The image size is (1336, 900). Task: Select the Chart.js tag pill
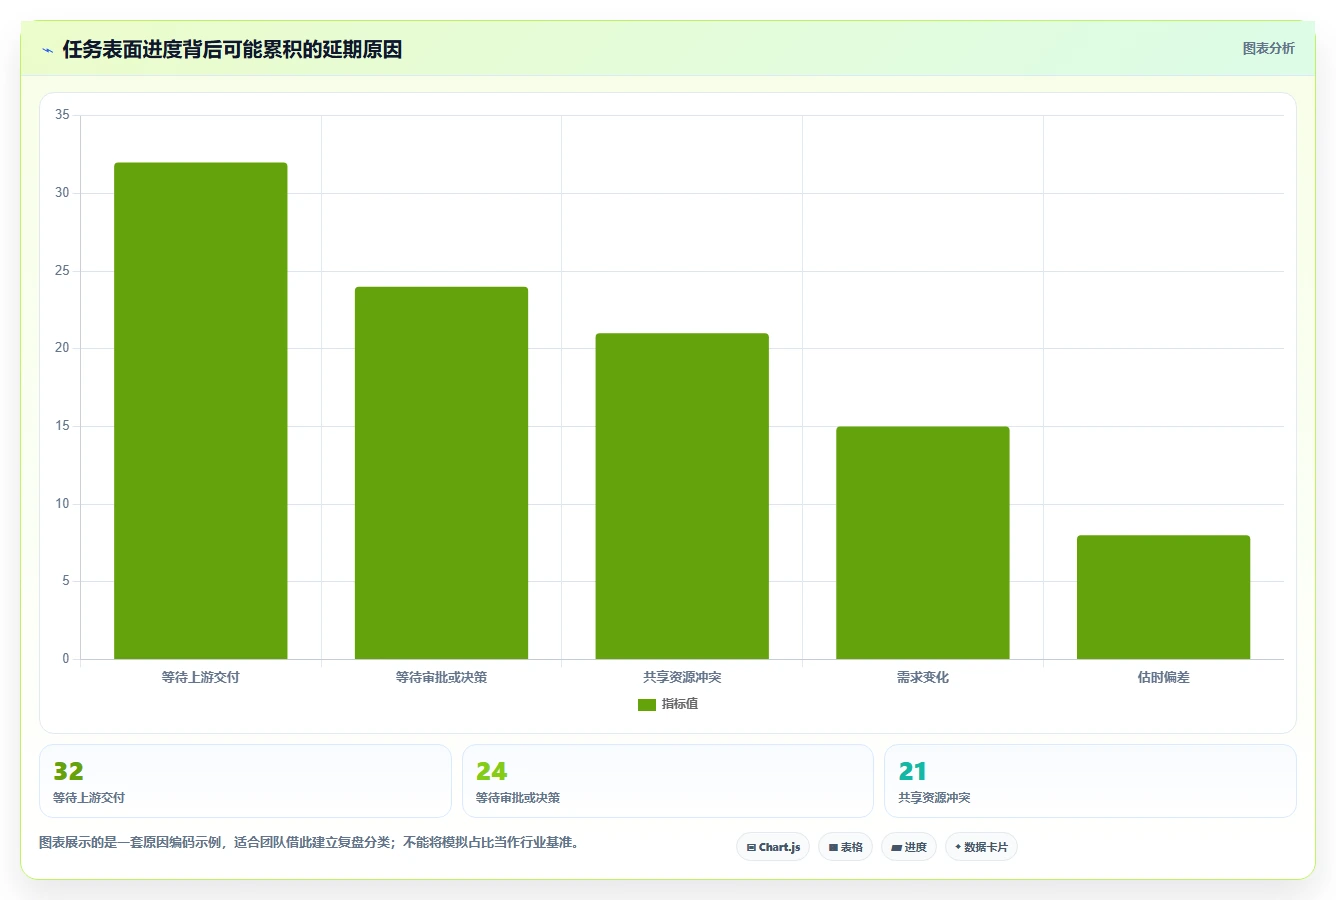click(x=773, y=847)
